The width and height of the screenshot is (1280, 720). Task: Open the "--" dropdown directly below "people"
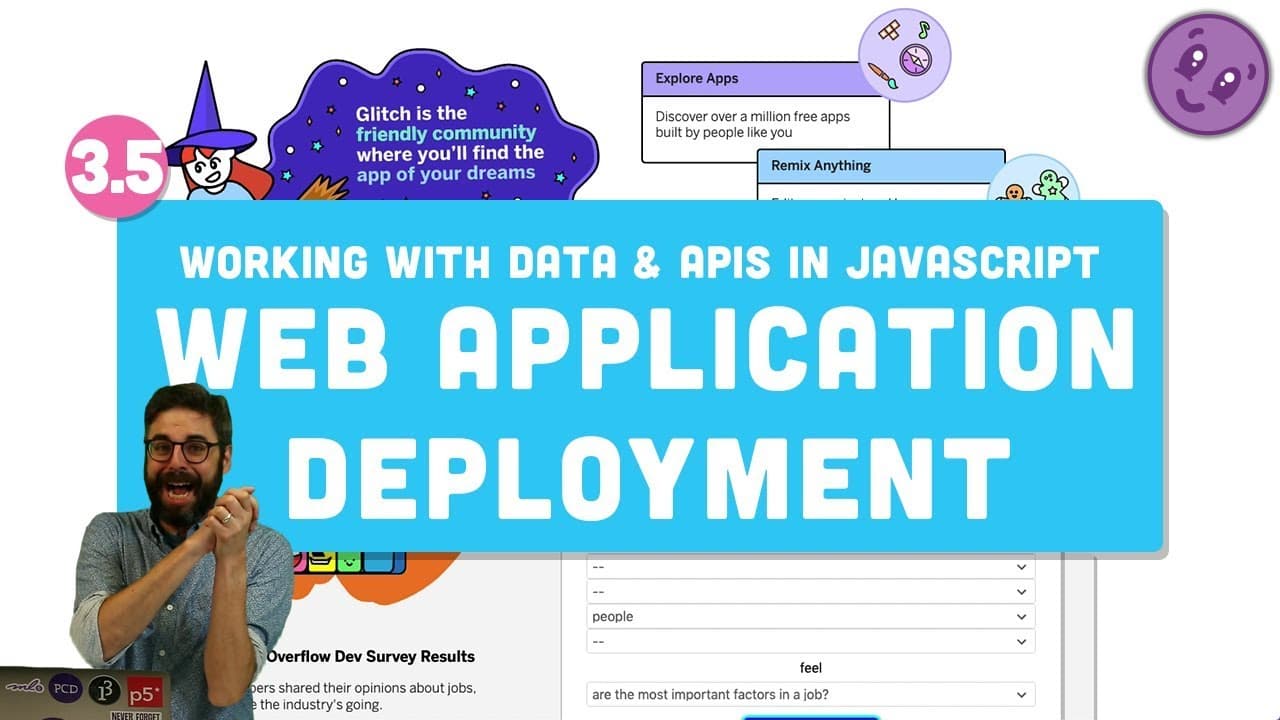(810, 642)
